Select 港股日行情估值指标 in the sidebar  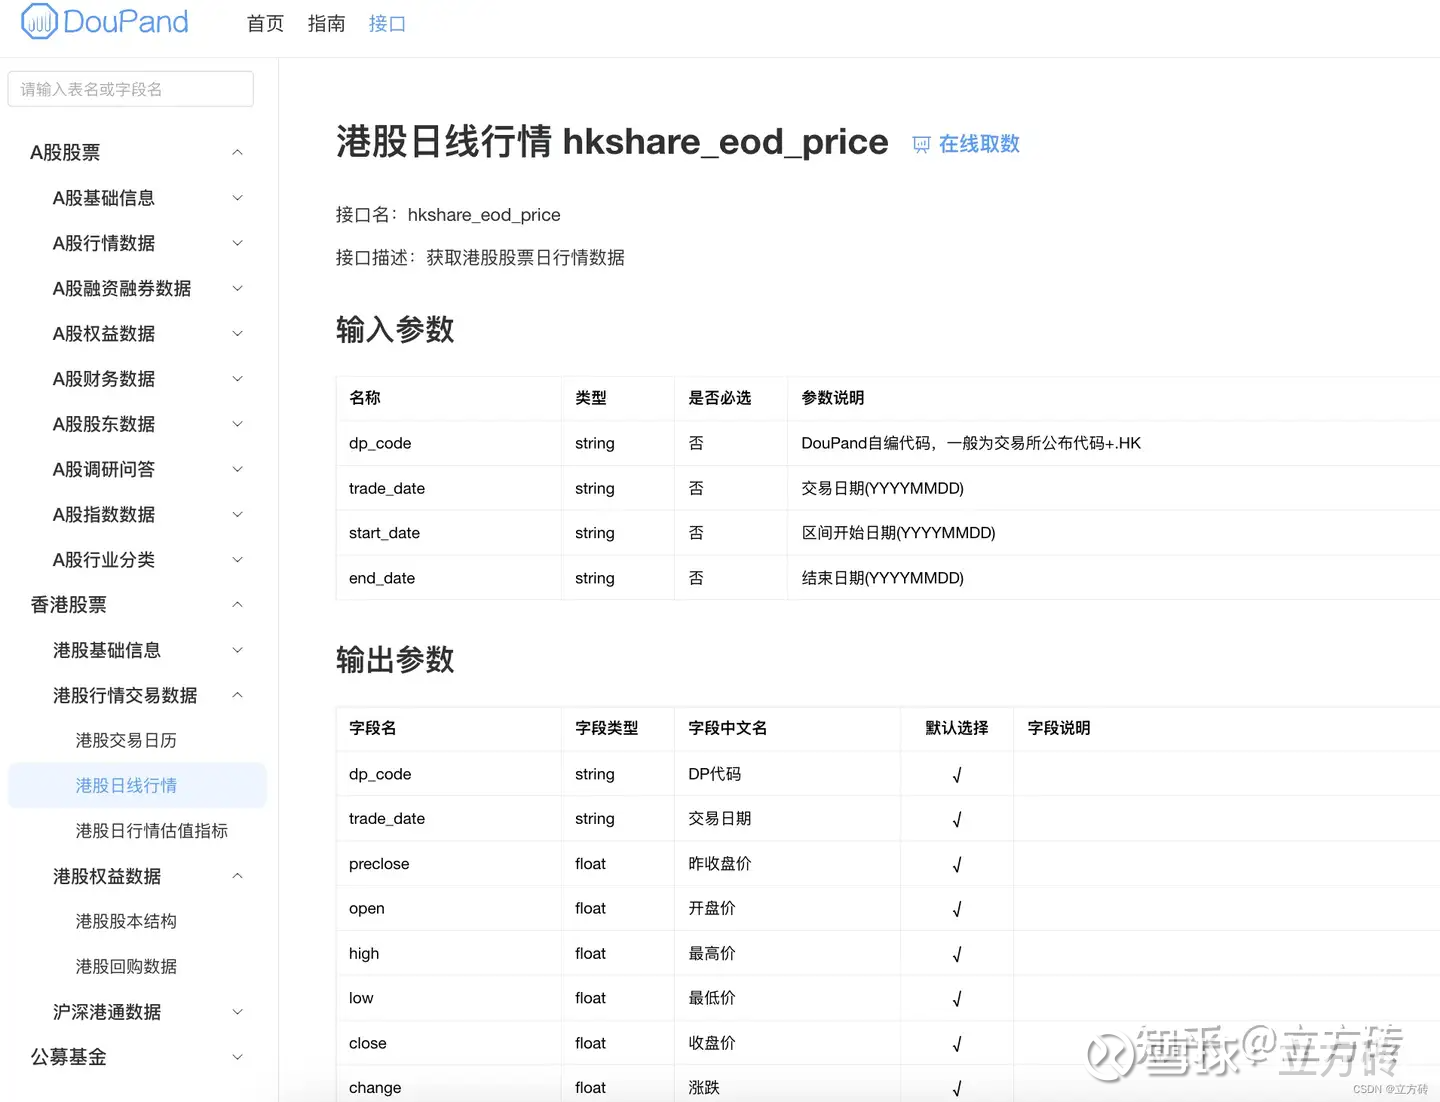(152, 830)
